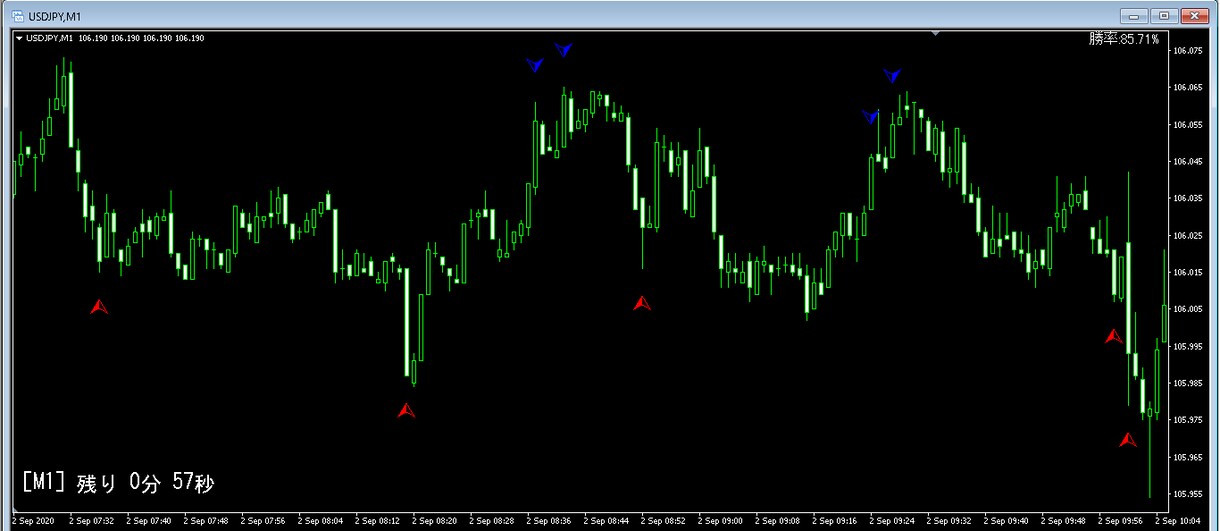The image size is (1220, 531).
Task: Select the topmost blue sell arrow near 08:36
Action: coord(564,49)
